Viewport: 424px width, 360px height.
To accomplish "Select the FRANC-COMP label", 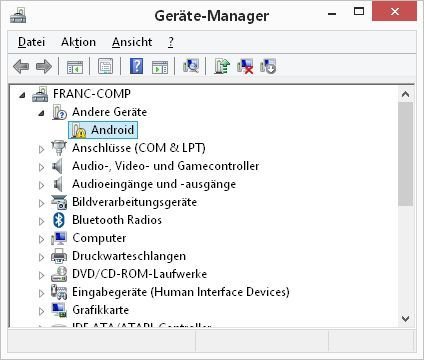I will tap(92, 94).
